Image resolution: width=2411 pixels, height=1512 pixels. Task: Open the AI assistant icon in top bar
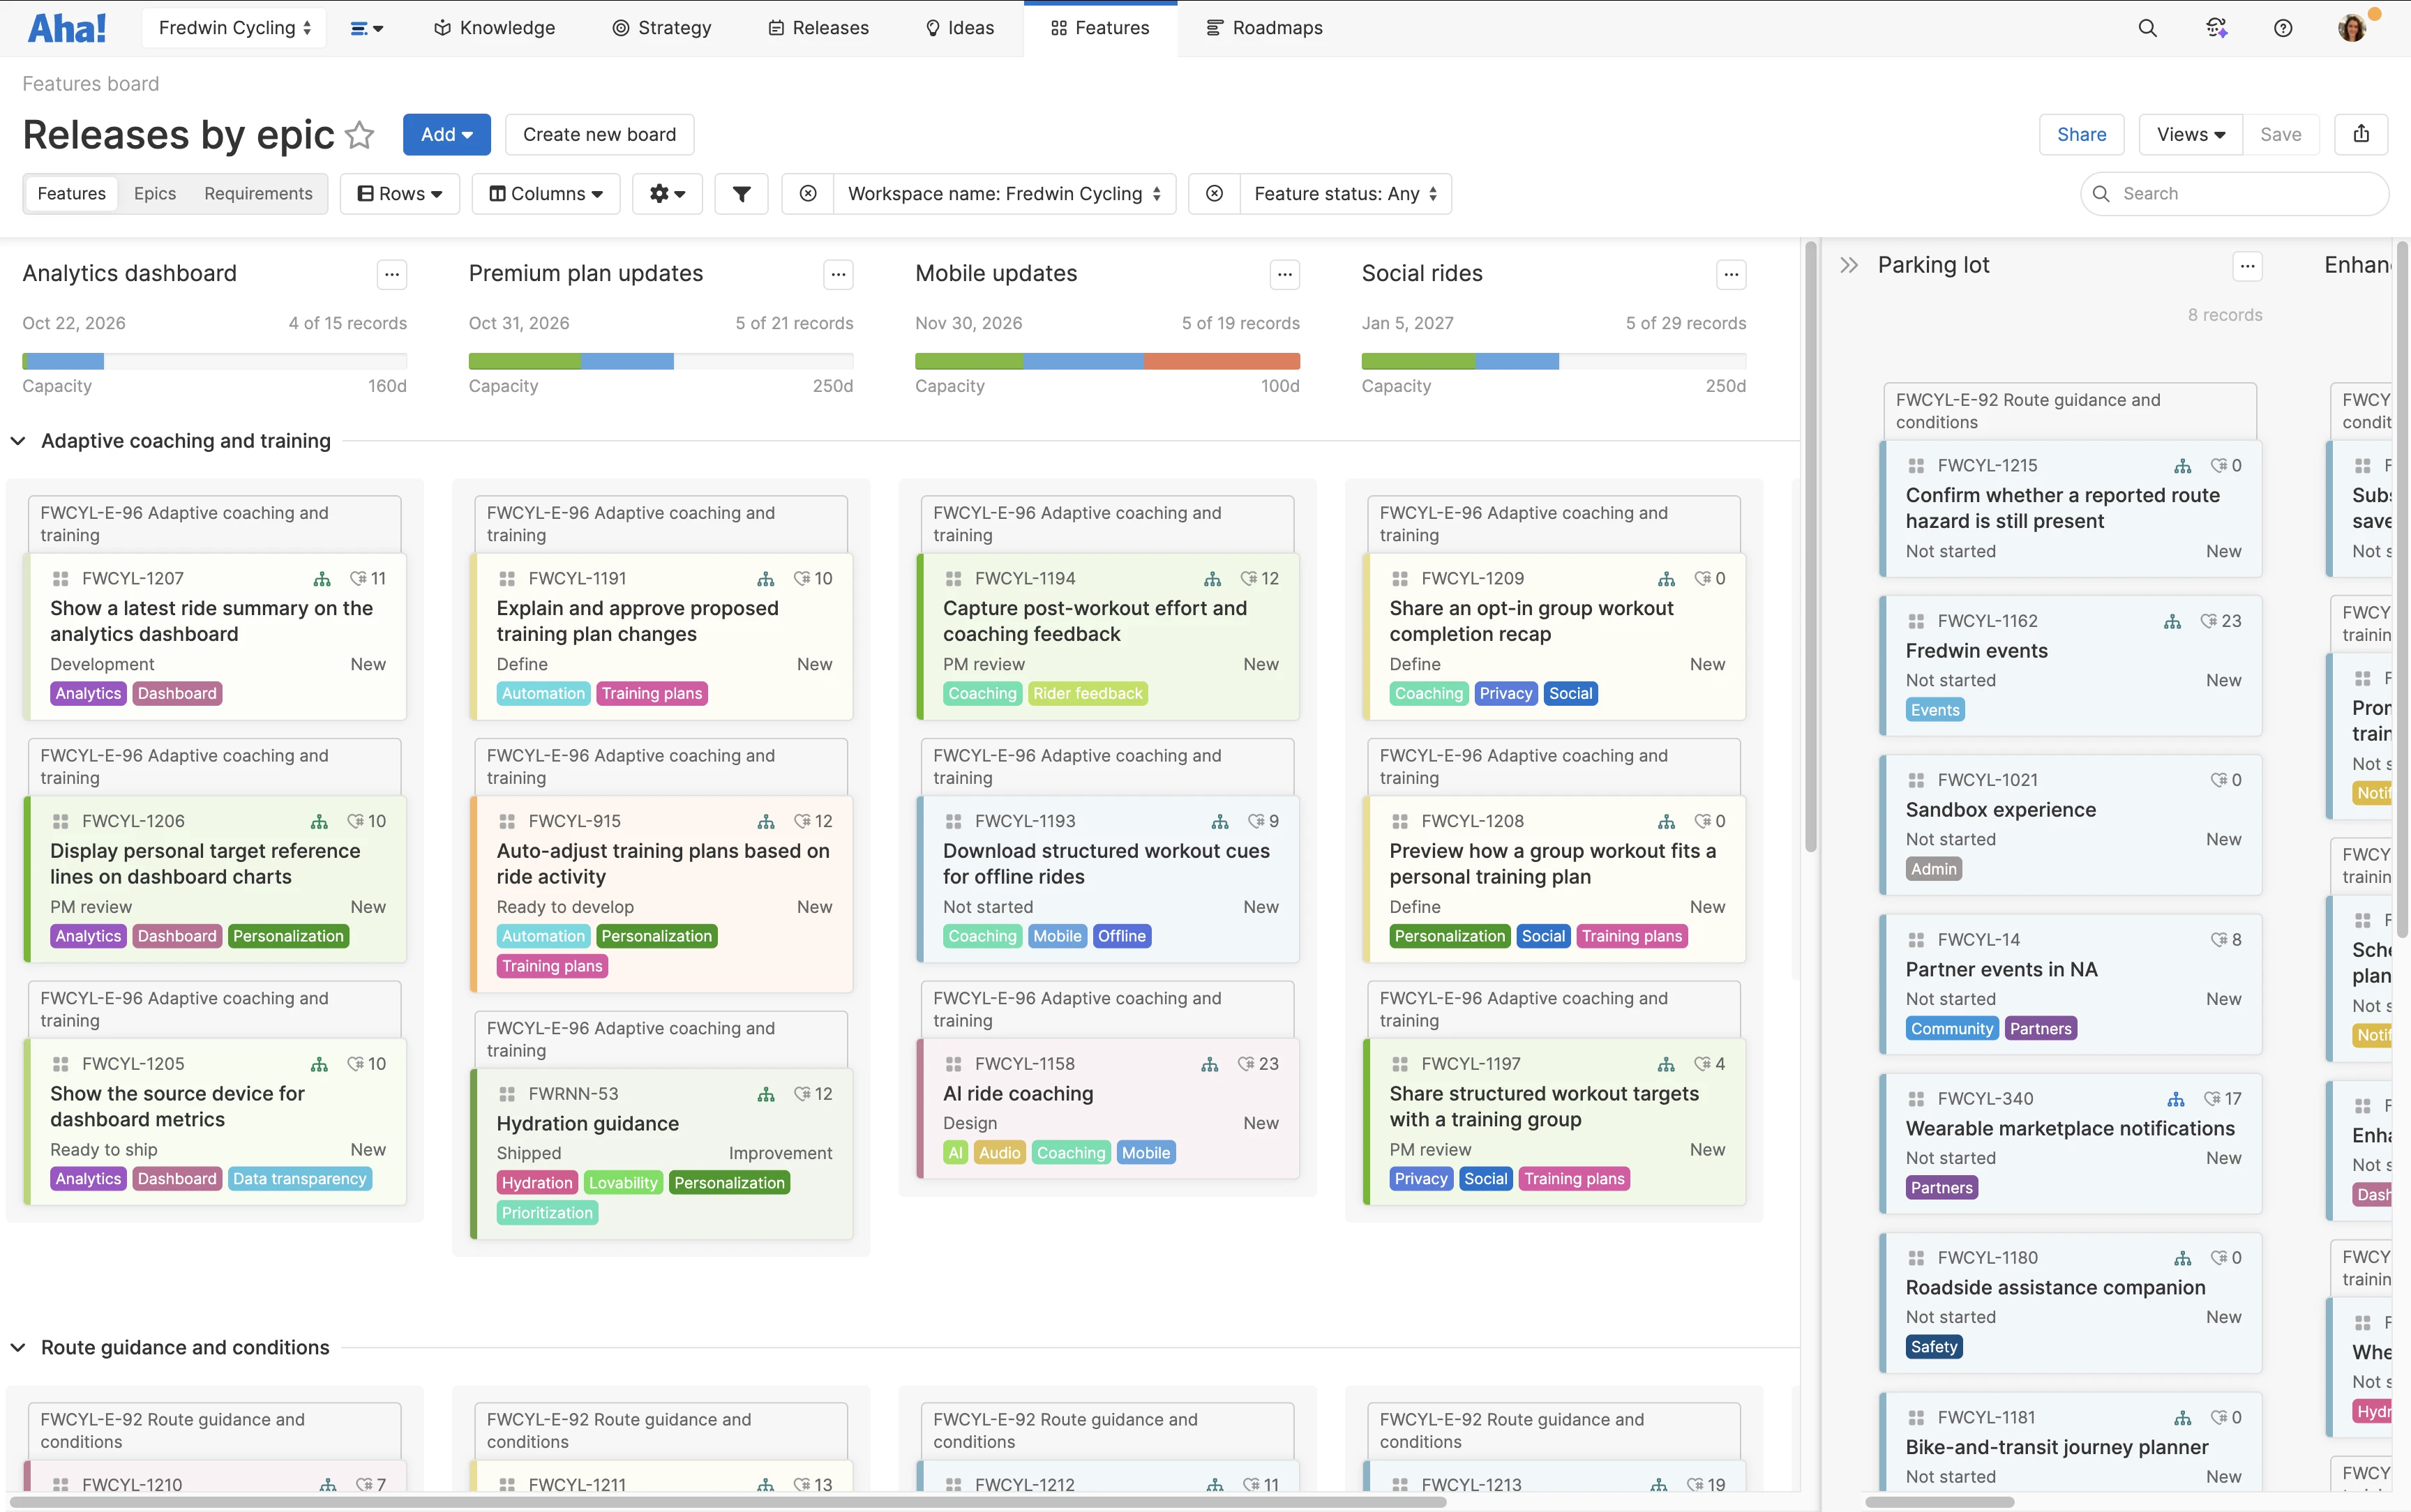(x=2216, y=28)
